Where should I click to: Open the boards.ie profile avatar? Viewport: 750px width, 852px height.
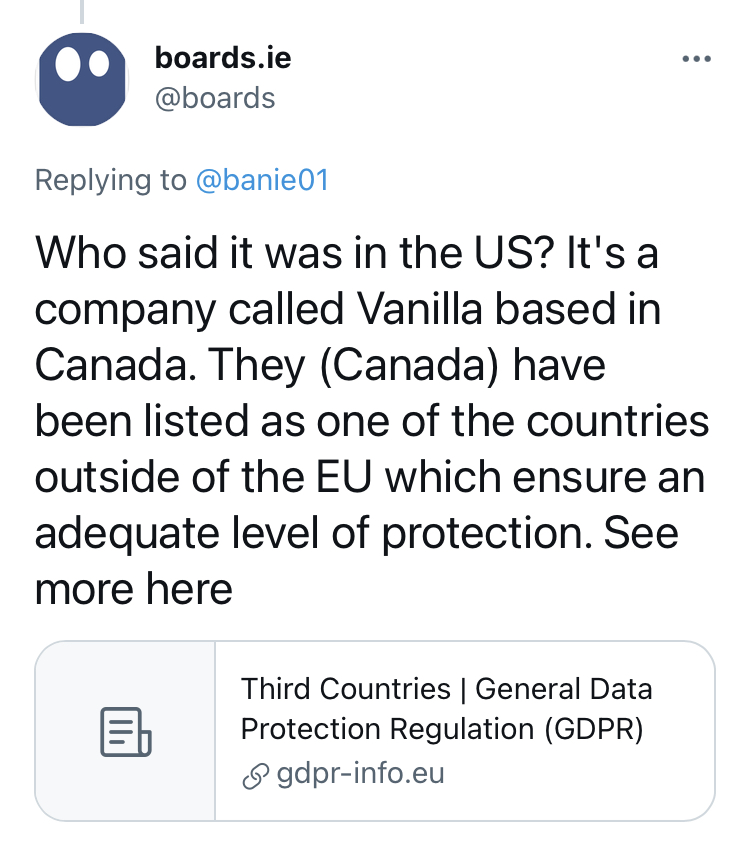coord(82,79)
